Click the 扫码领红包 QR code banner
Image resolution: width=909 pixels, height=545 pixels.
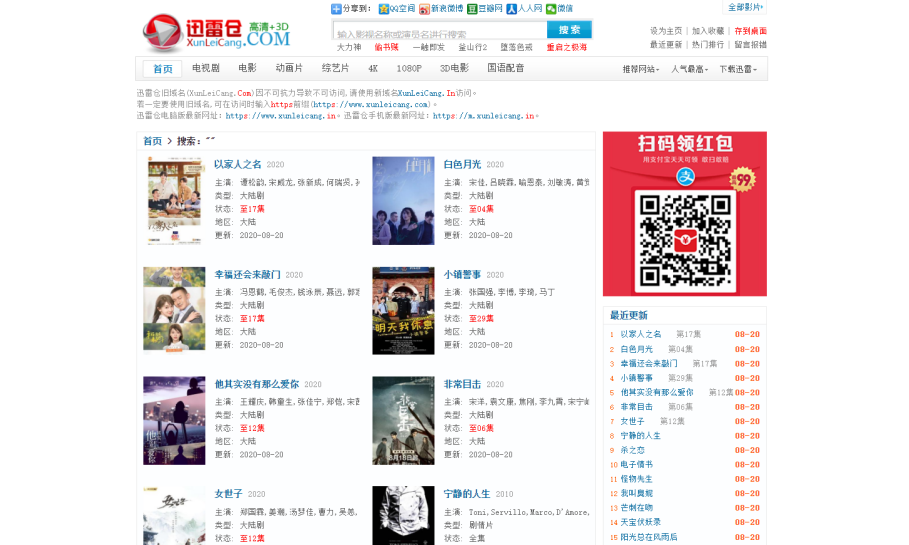pyautogui.click(x=685, y=214)
